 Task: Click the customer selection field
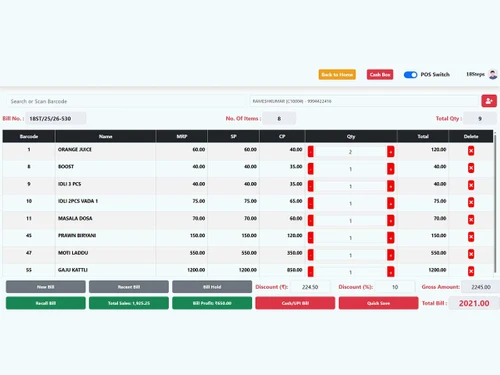364,101
